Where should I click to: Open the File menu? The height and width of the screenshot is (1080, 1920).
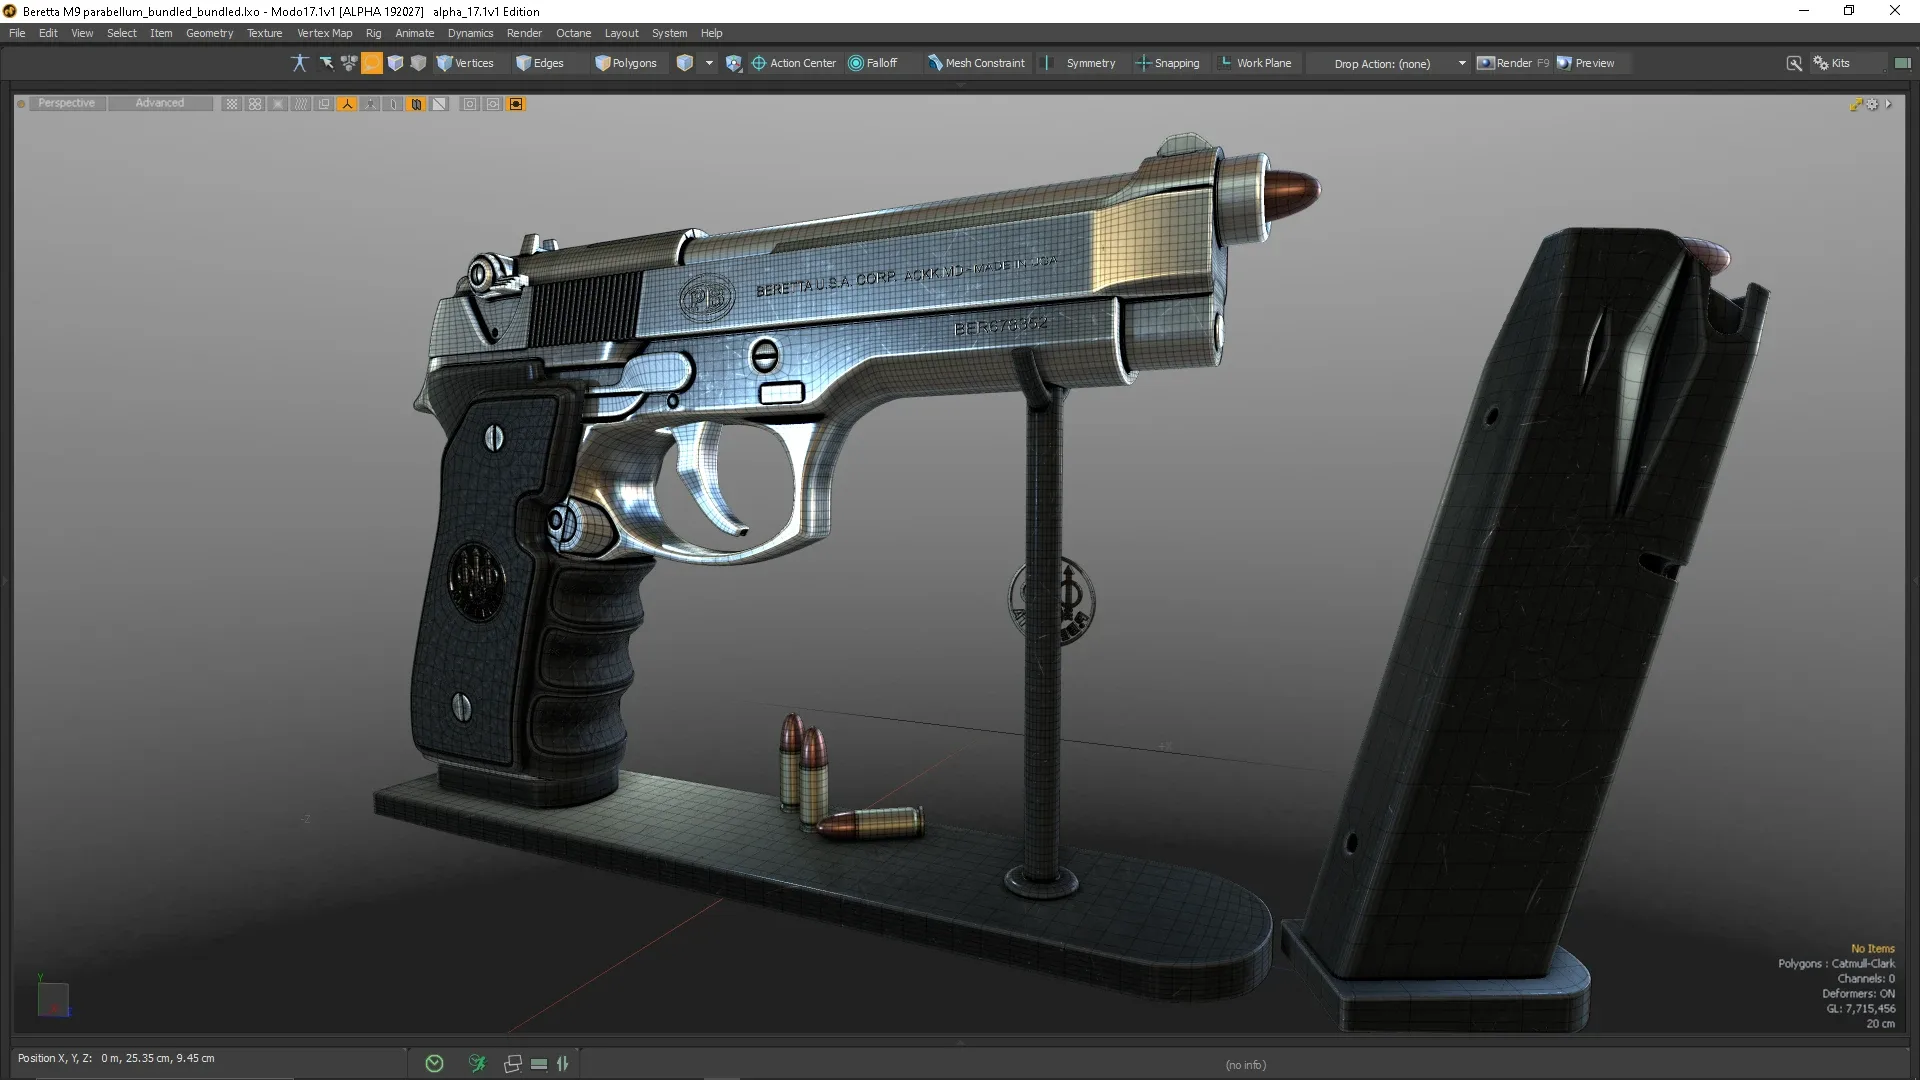click(x=17, y=33)
